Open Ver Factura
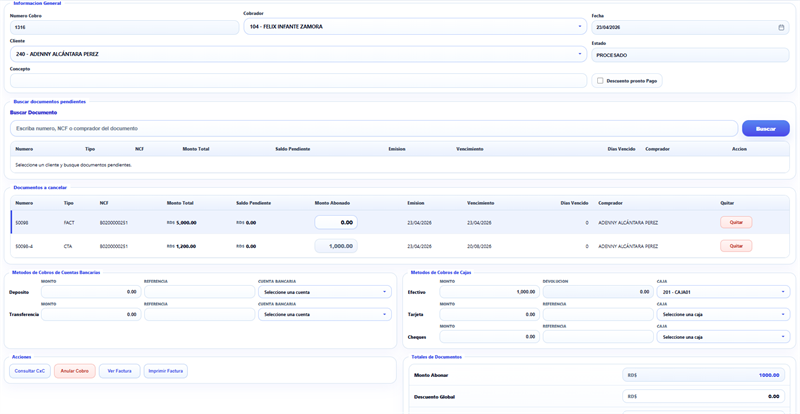 tap(119, 371)
